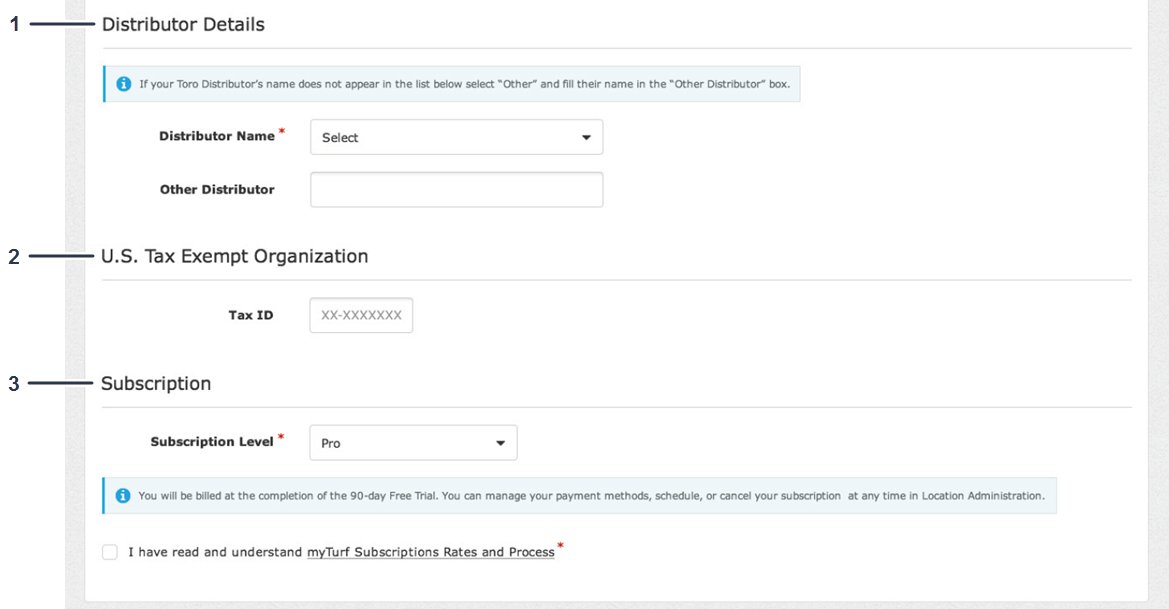This screenshot has height=609, width=1169.
Task: Click the Tax ID input field
Action: 361,315
